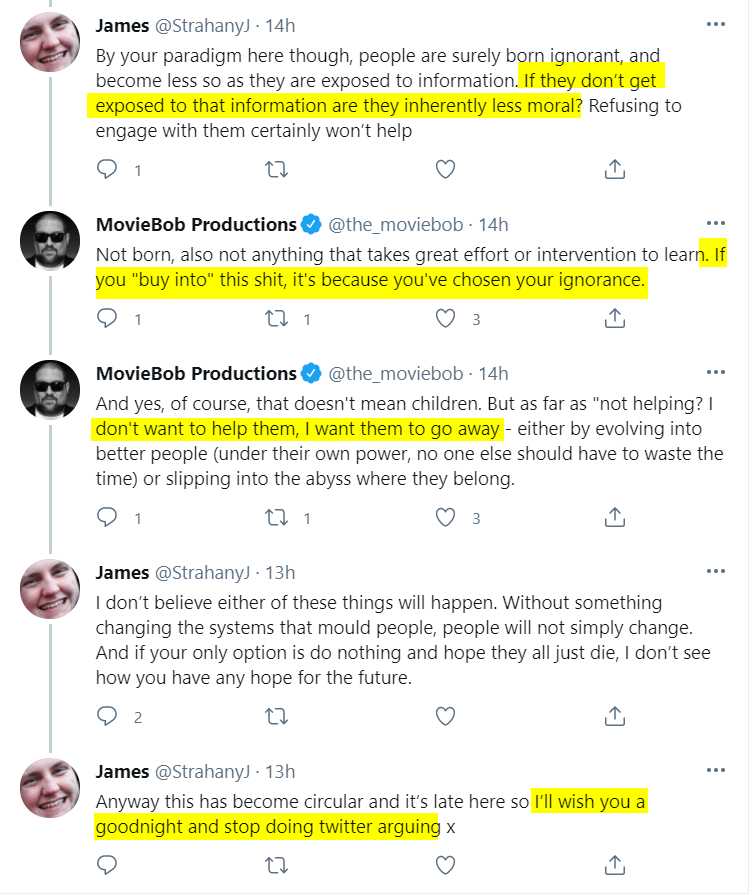The width and height of the screenshot is (750, 894).
Task: Like MovieBob's "slipping into the abyss" tweet
Action: point(445,517)
